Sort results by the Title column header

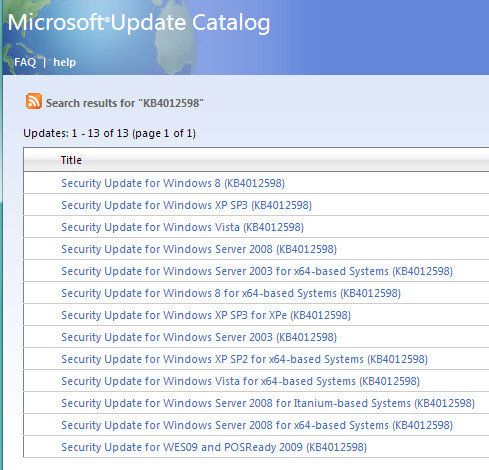[x=71, y=160]
